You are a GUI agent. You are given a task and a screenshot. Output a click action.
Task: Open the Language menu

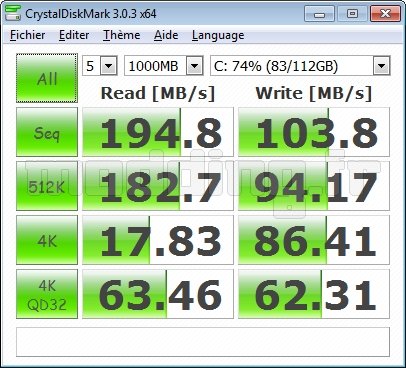coord(218,35)
